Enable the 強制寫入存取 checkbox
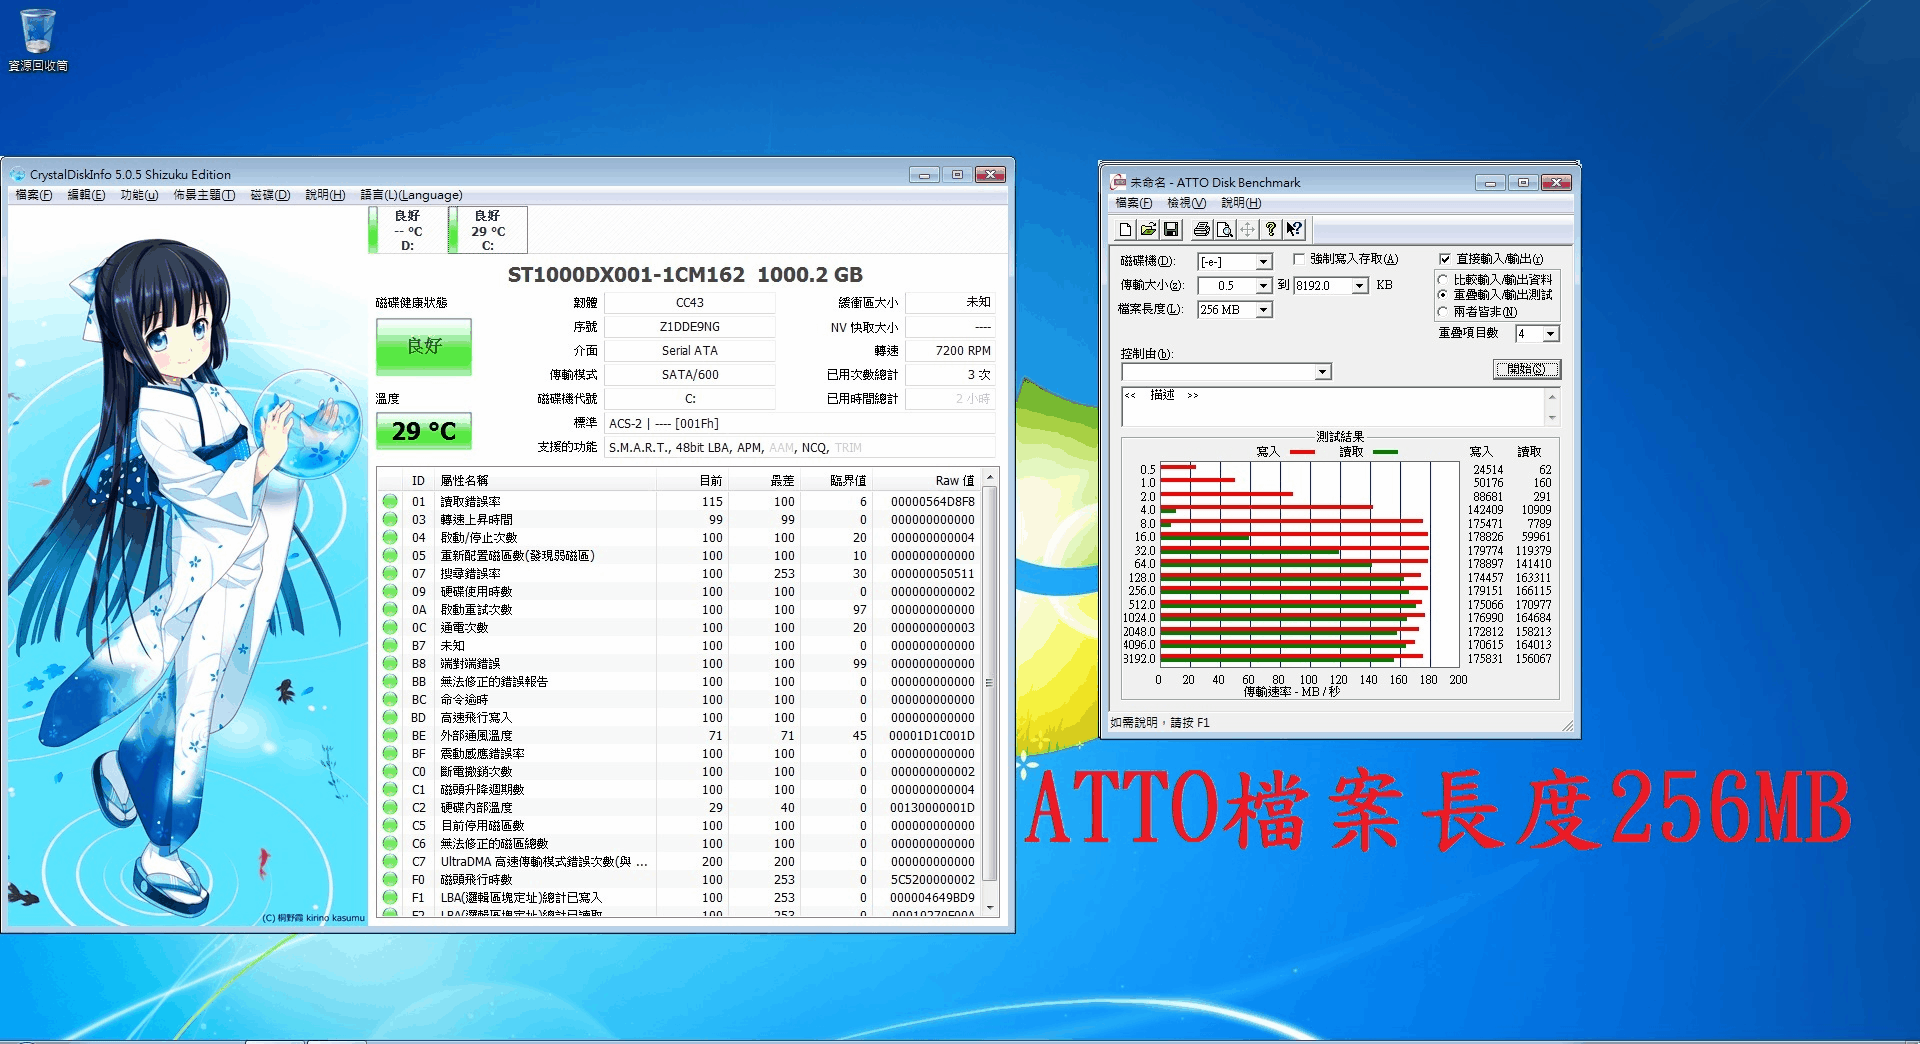 point(1299,259)
